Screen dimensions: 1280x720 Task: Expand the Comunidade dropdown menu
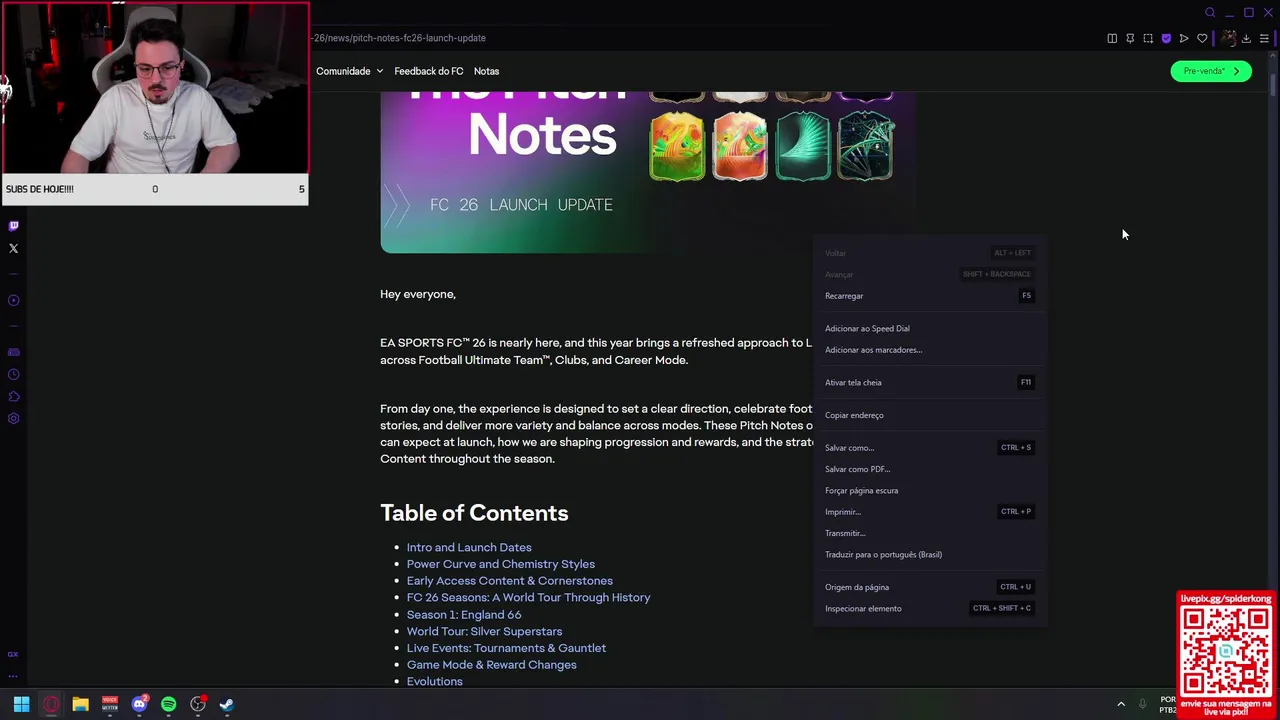(349, 71)
